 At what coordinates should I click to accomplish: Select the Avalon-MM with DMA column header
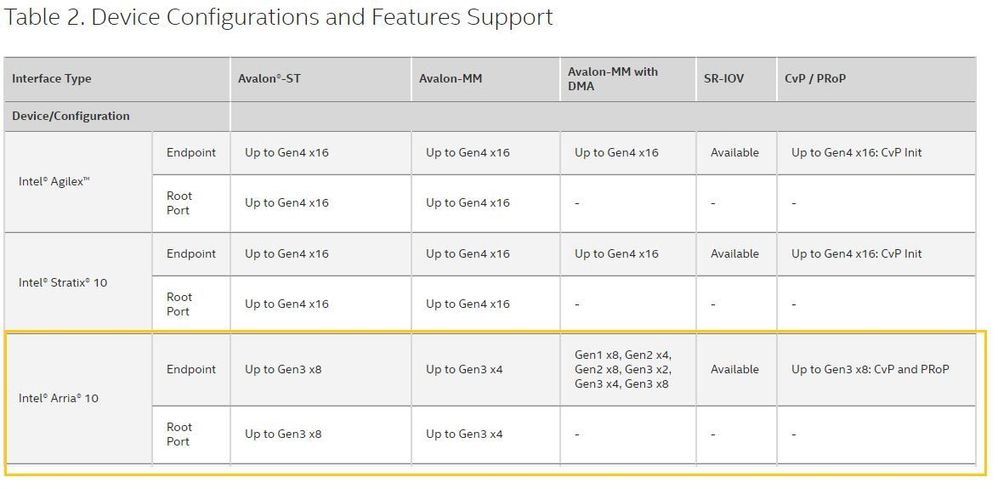coord(613,79)
